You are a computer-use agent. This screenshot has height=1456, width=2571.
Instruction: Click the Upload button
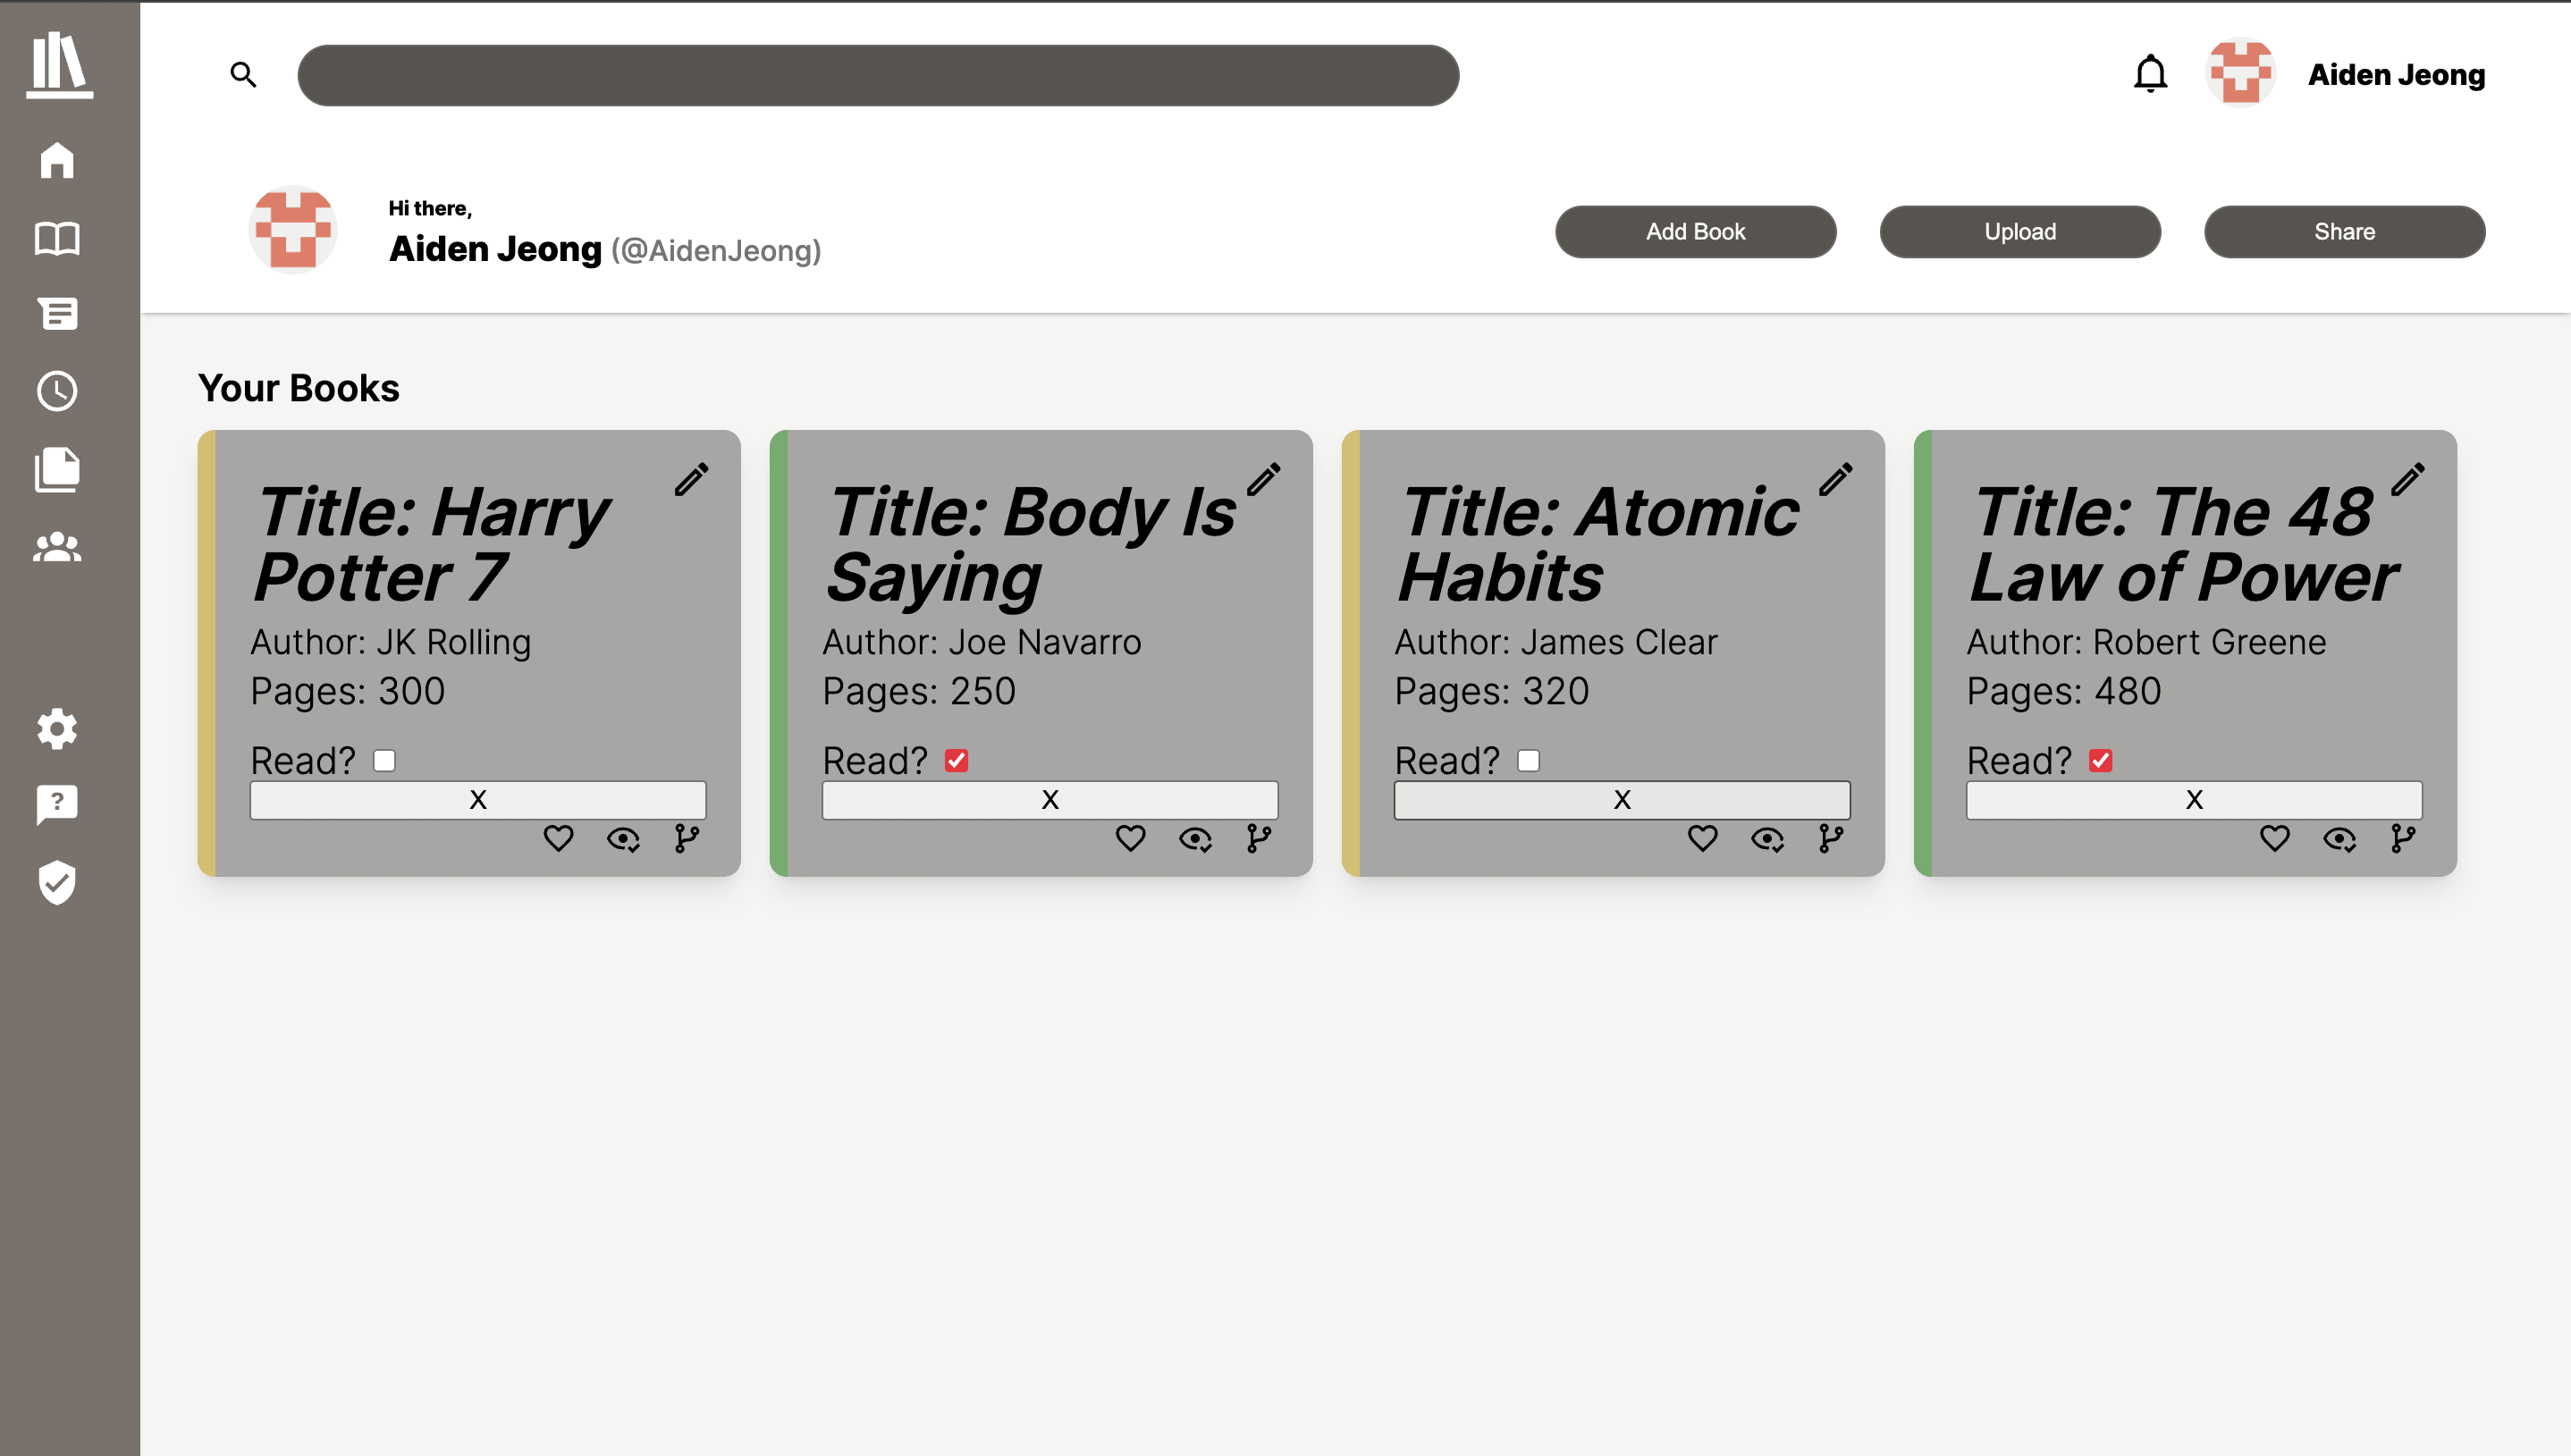click(x=2020, y=232)
